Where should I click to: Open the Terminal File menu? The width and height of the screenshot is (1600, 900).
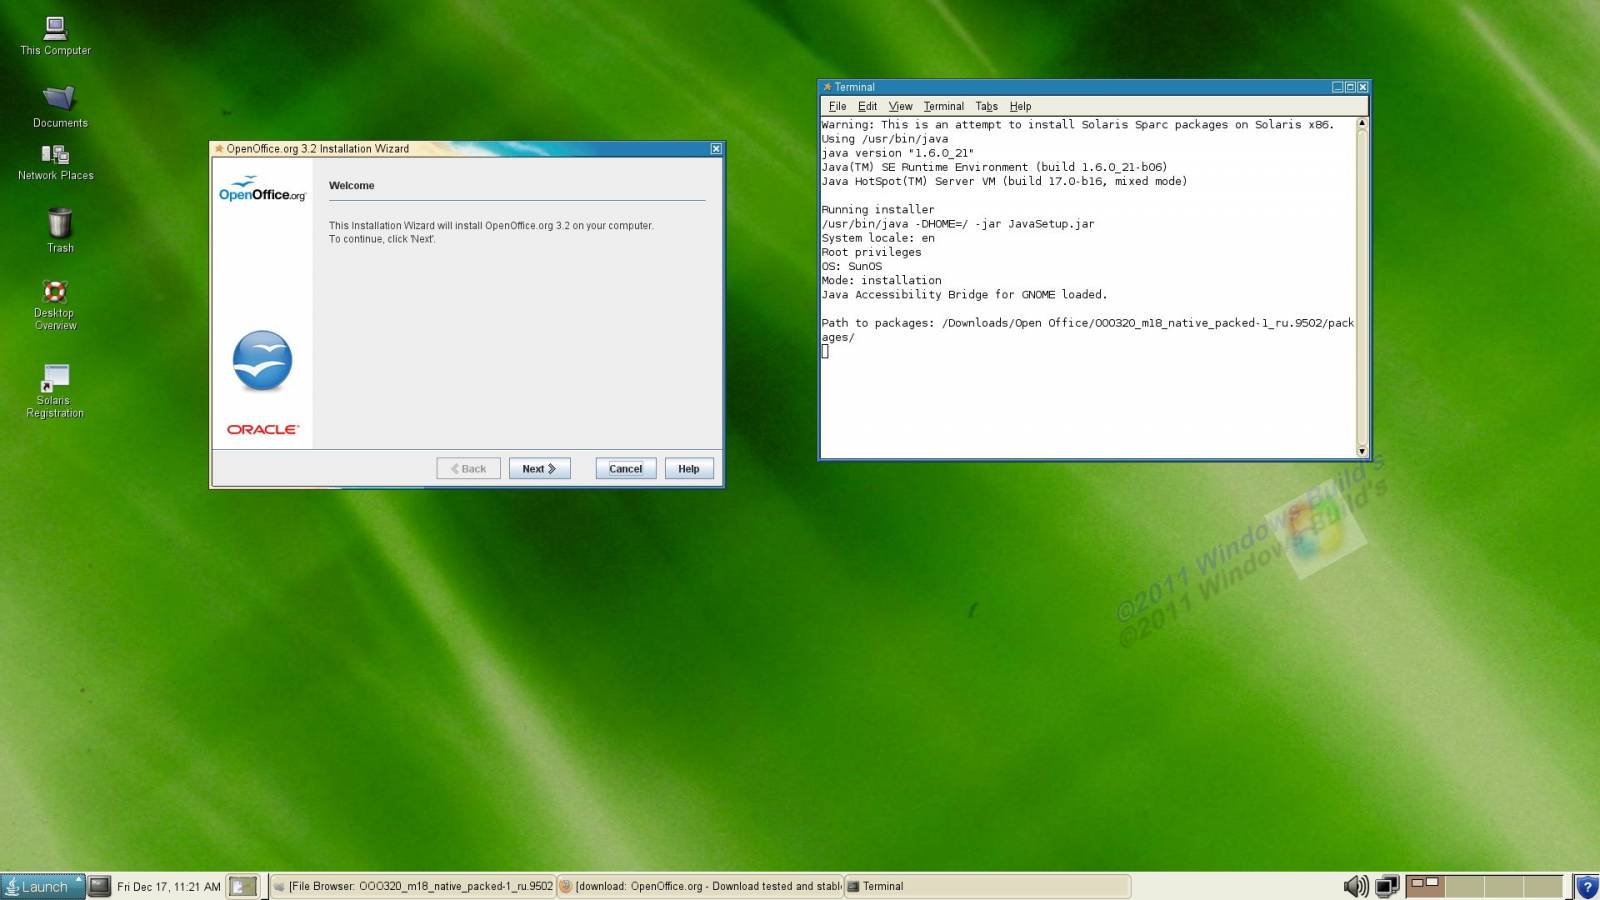pyautogui.click(x=837, y=106)
